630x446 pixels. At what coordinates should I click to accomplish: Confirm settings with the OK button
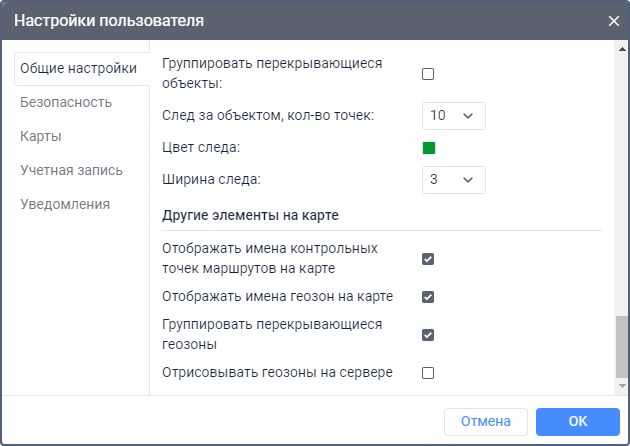(x=577, y=421)
